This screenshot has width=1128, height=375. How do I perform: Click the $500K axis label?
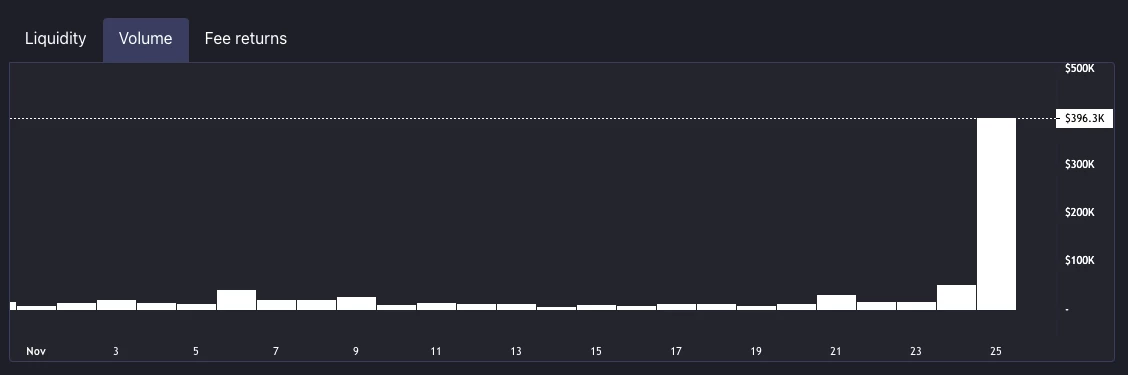click(x=1079, y=68)
